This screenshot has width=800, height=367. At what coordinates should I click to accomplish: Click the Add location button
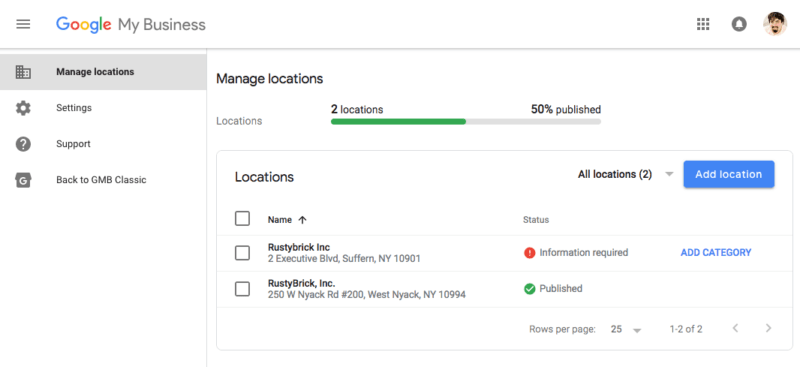click(729, 175)
